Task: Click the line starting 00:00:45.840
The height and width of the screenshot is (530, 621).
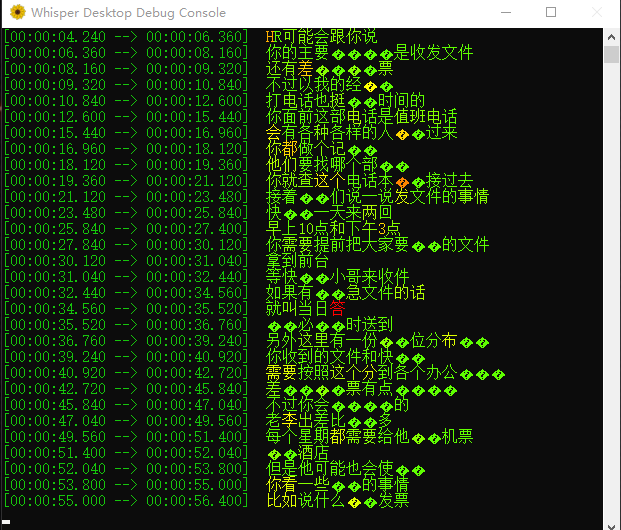Action: point(206,404)
